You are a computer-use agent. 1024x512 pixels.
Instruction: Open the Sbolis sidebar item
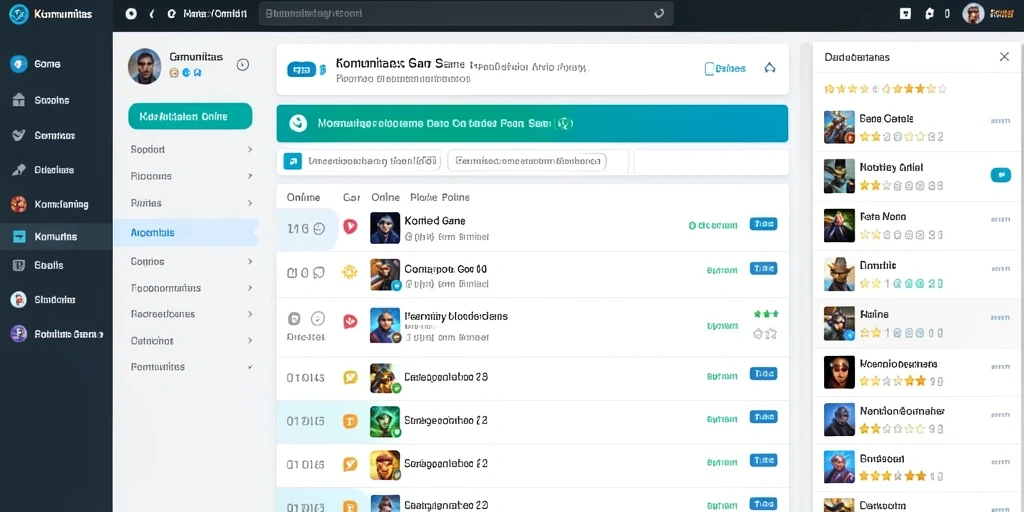tap(38, 265)
